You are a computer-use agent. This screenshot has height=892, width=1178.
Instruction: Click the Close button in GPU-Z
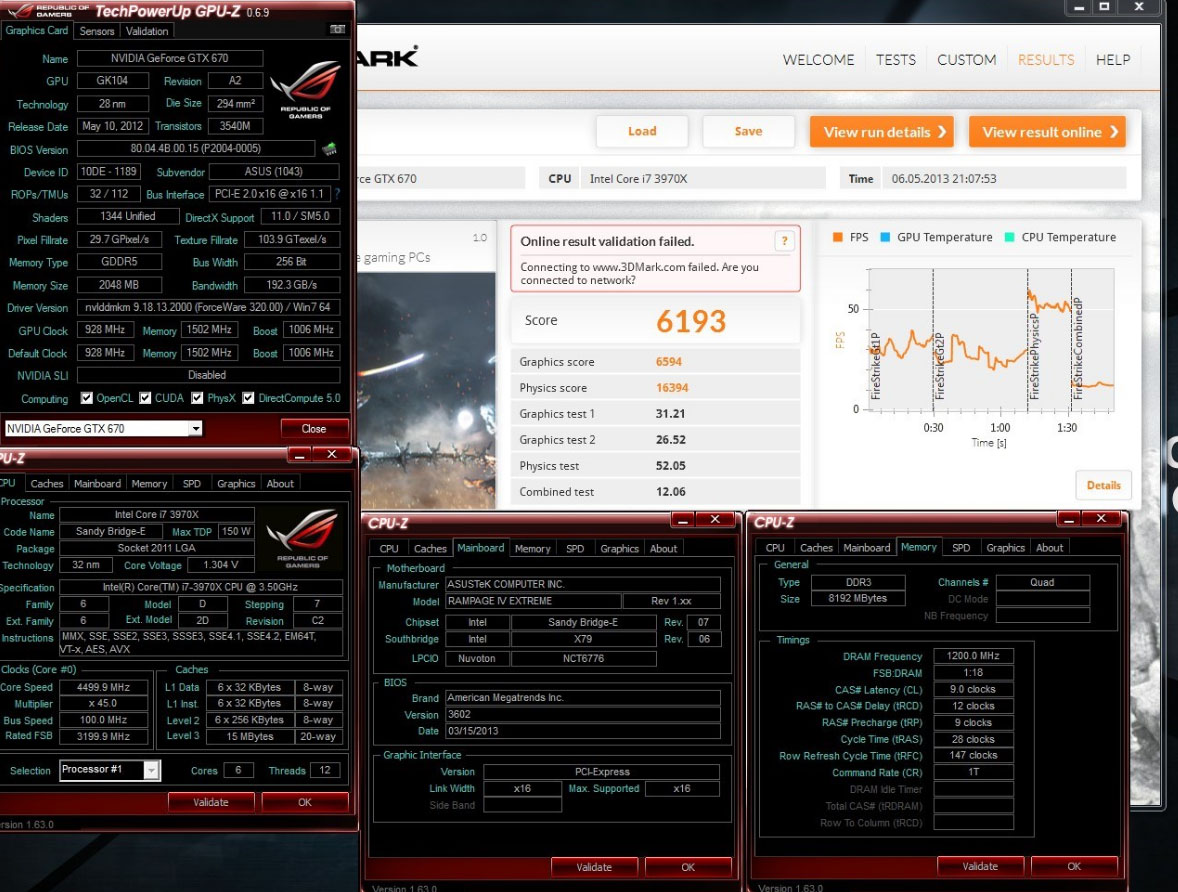314,428
